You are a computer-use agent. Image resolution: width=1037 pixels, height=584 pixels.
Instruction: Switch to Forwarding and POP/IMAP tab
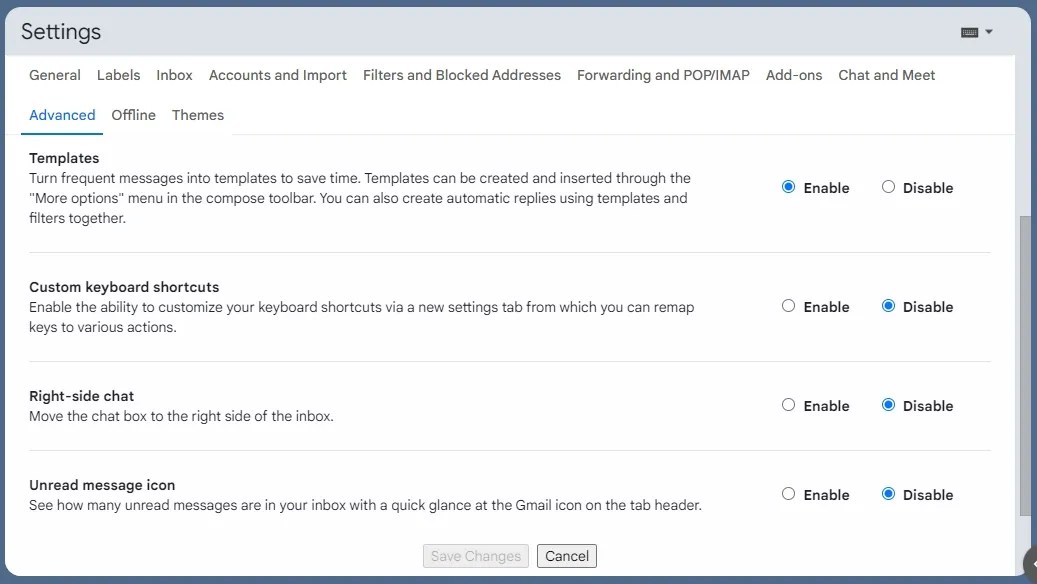[x=663, y=75]
